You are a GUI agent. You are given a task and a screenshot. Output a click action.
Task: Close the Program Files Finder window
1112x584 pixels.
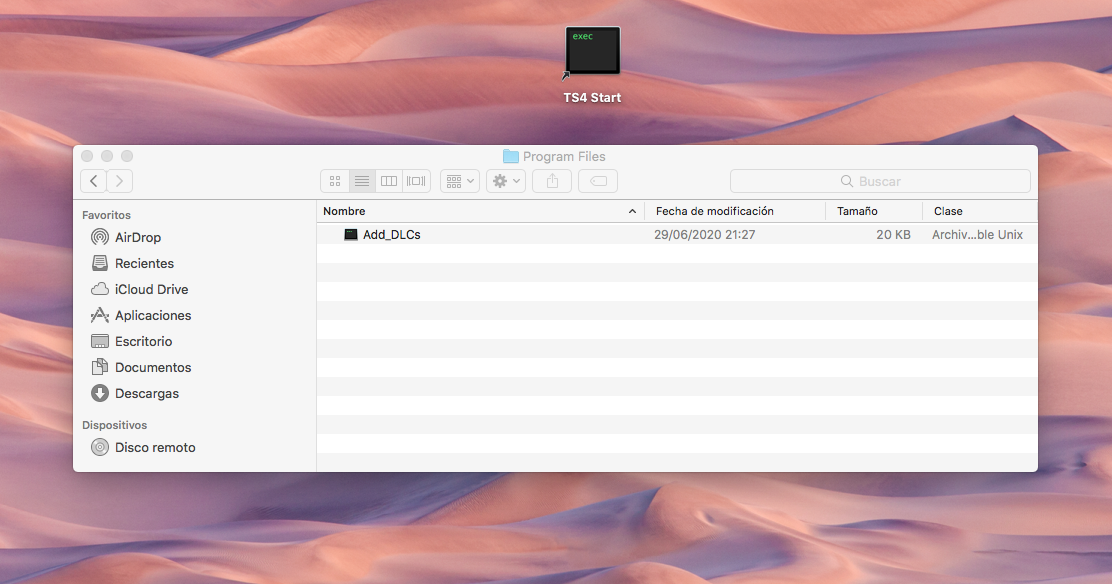click(87, 156)
